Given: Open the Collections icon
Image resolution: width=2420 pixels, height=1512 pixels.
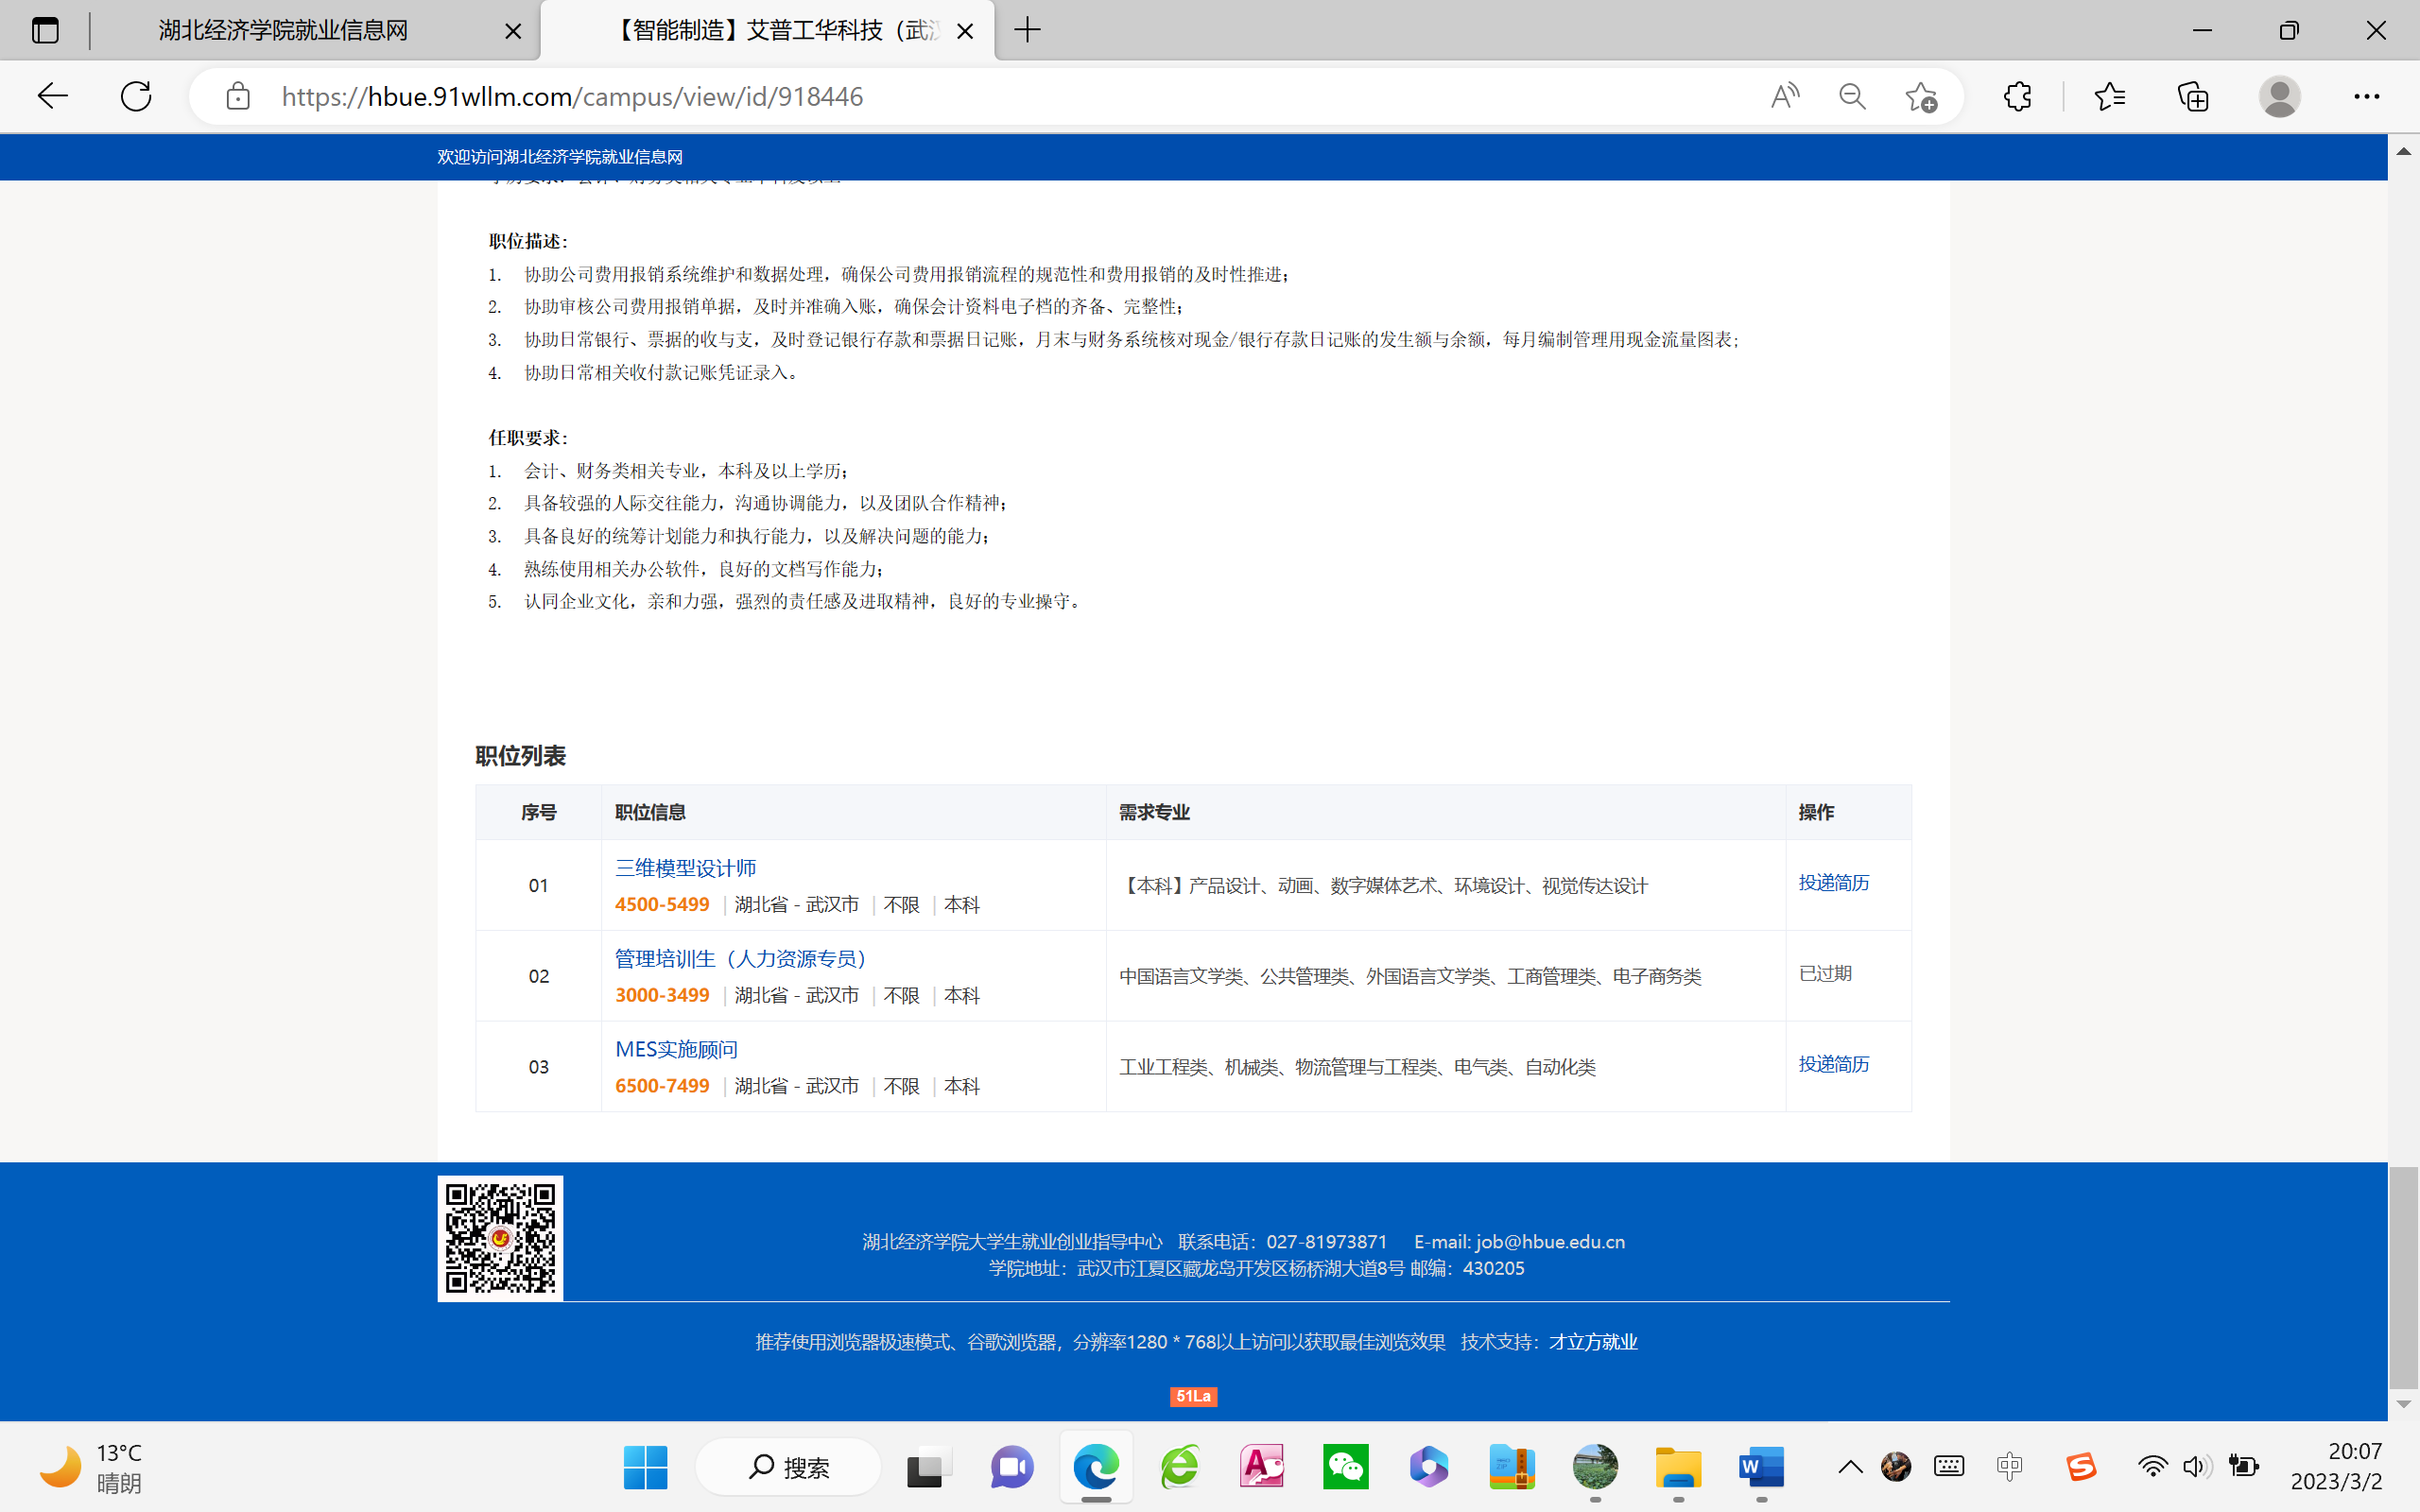Looking at the screenshot, I should [2192, 96].
